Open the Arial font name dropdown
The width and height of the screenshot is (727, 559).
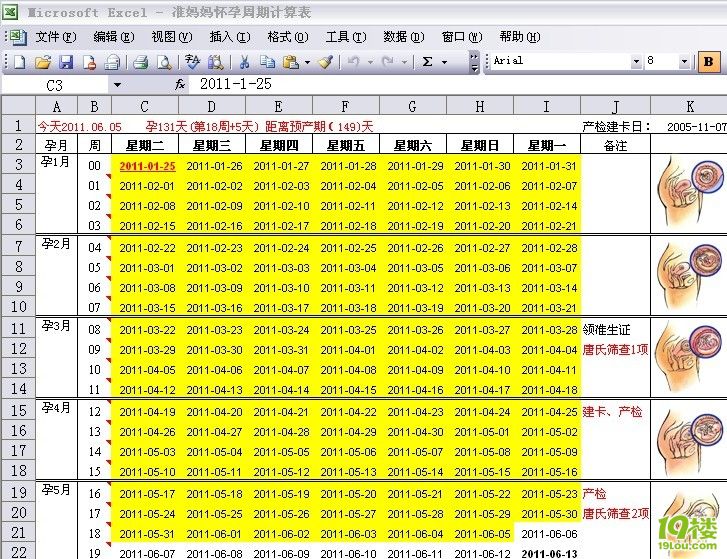tap(636, 62)
